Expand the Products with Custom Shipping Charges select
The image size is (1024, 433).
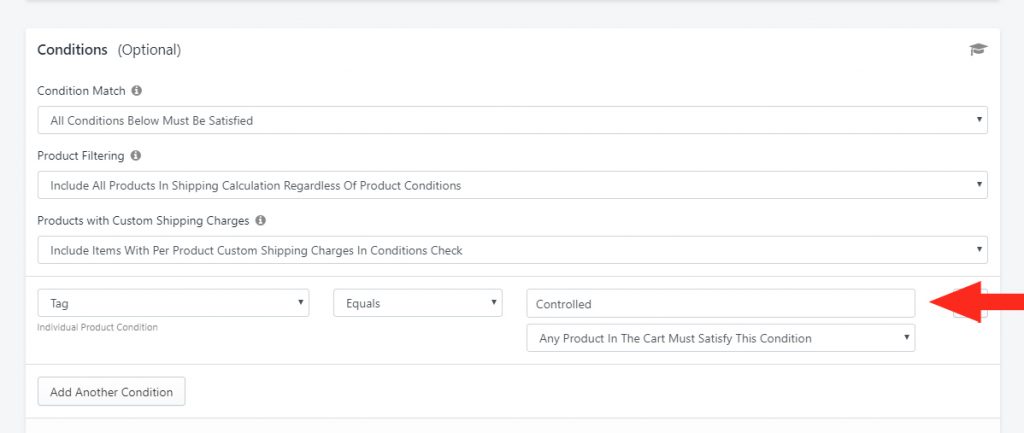[x=513, y=250]
